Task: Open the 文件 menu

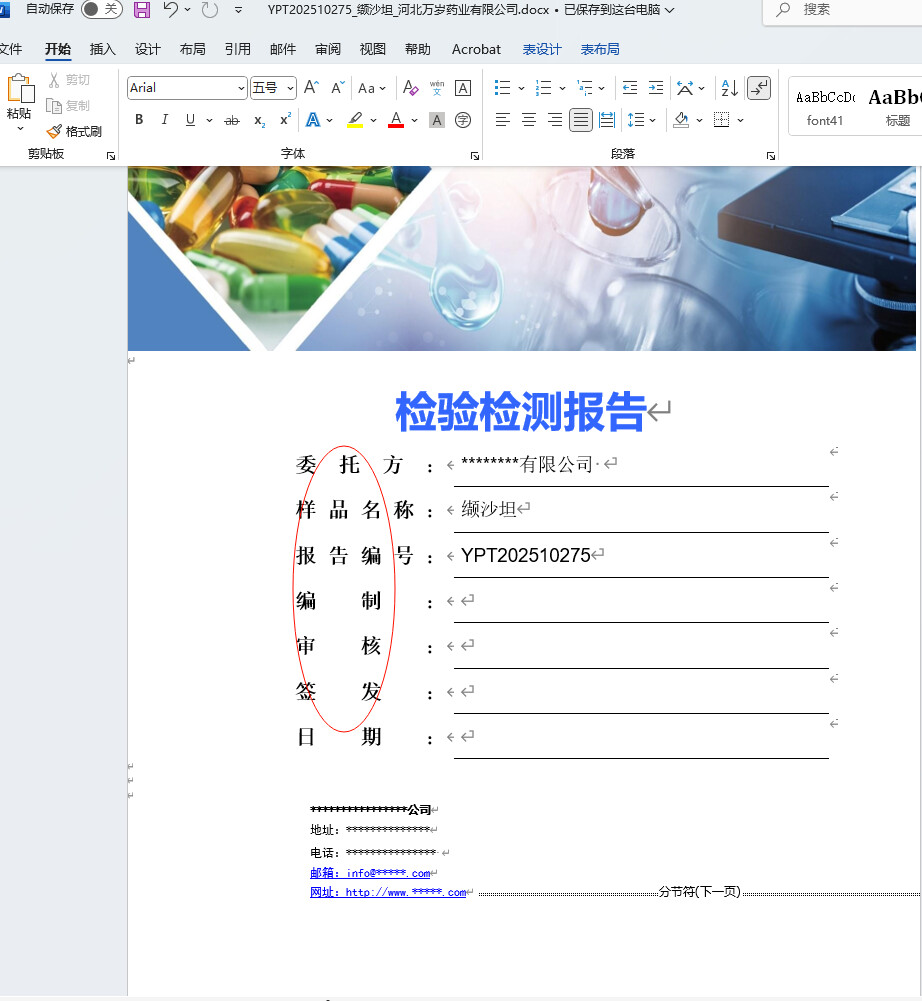Action: 11,49
